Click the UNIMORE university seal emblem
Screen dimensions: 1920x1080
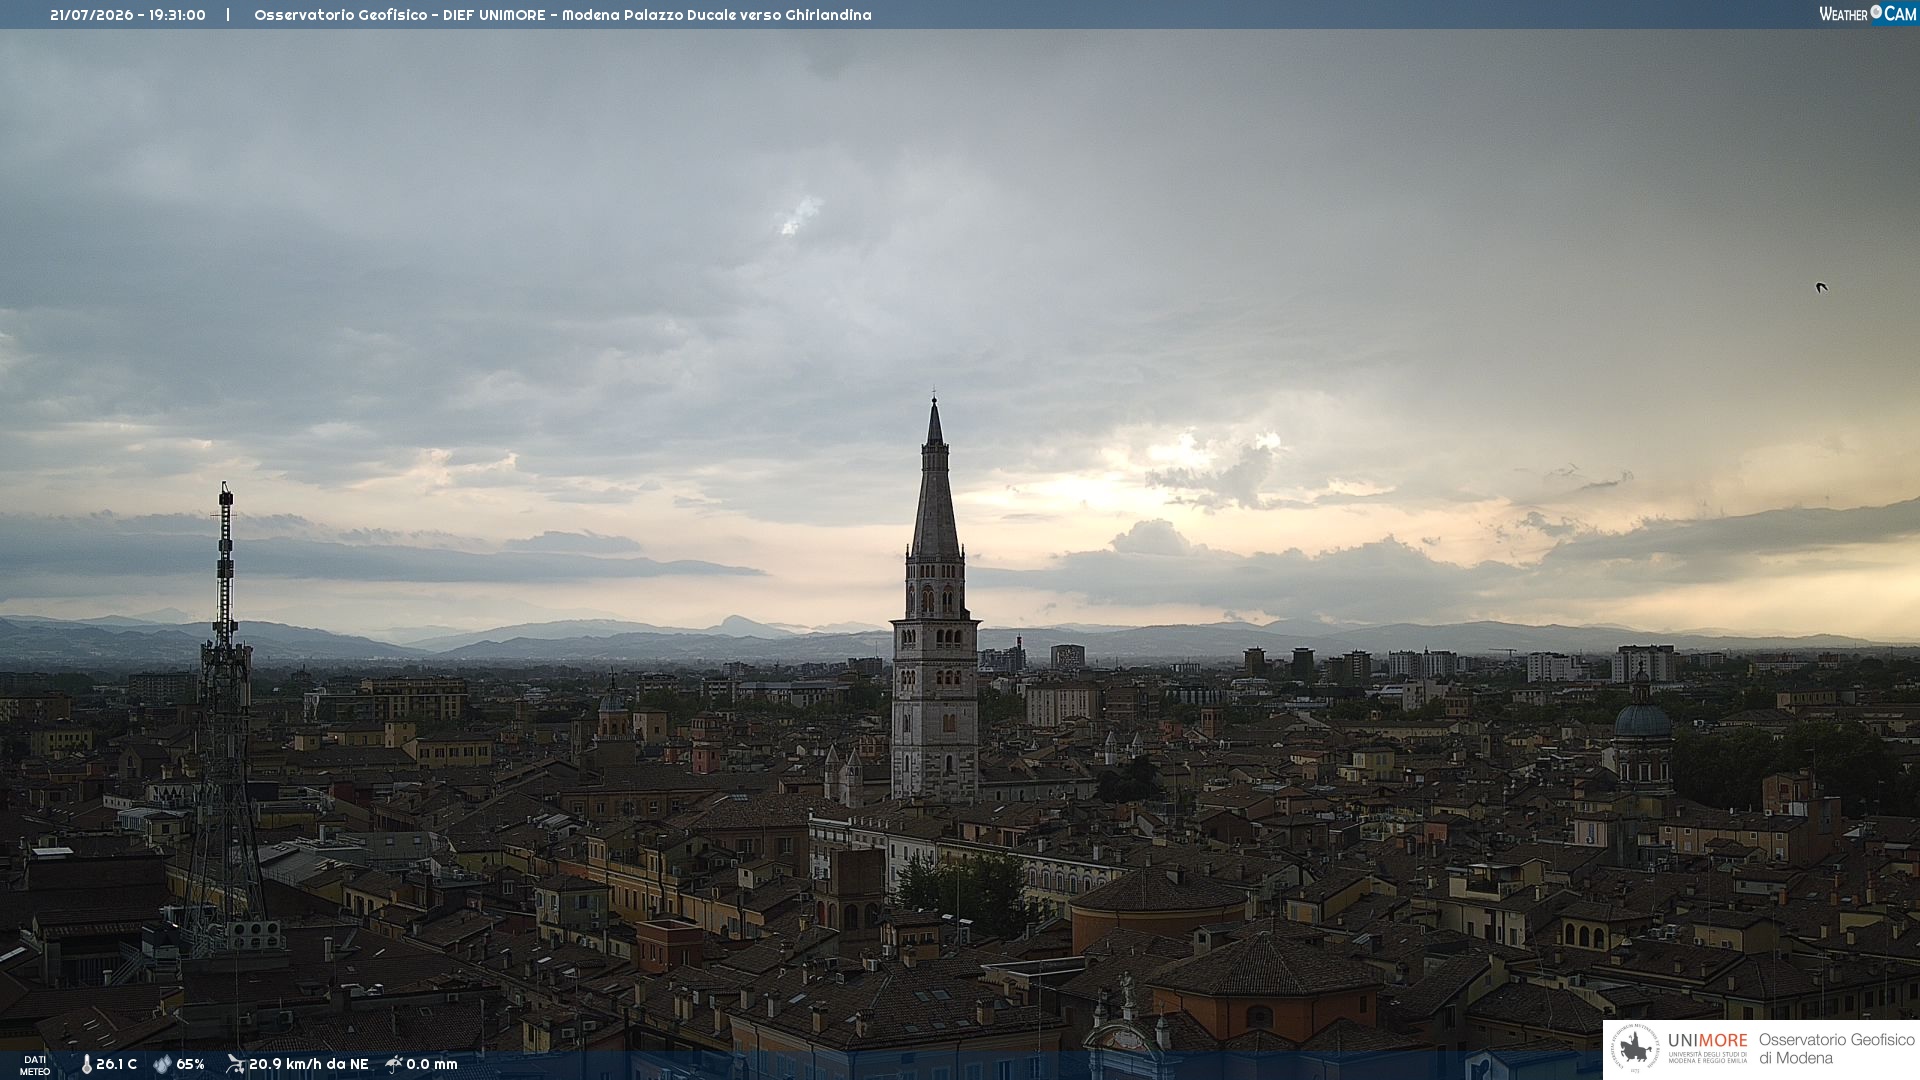pyautogui.click(x=1635, y=1049)
